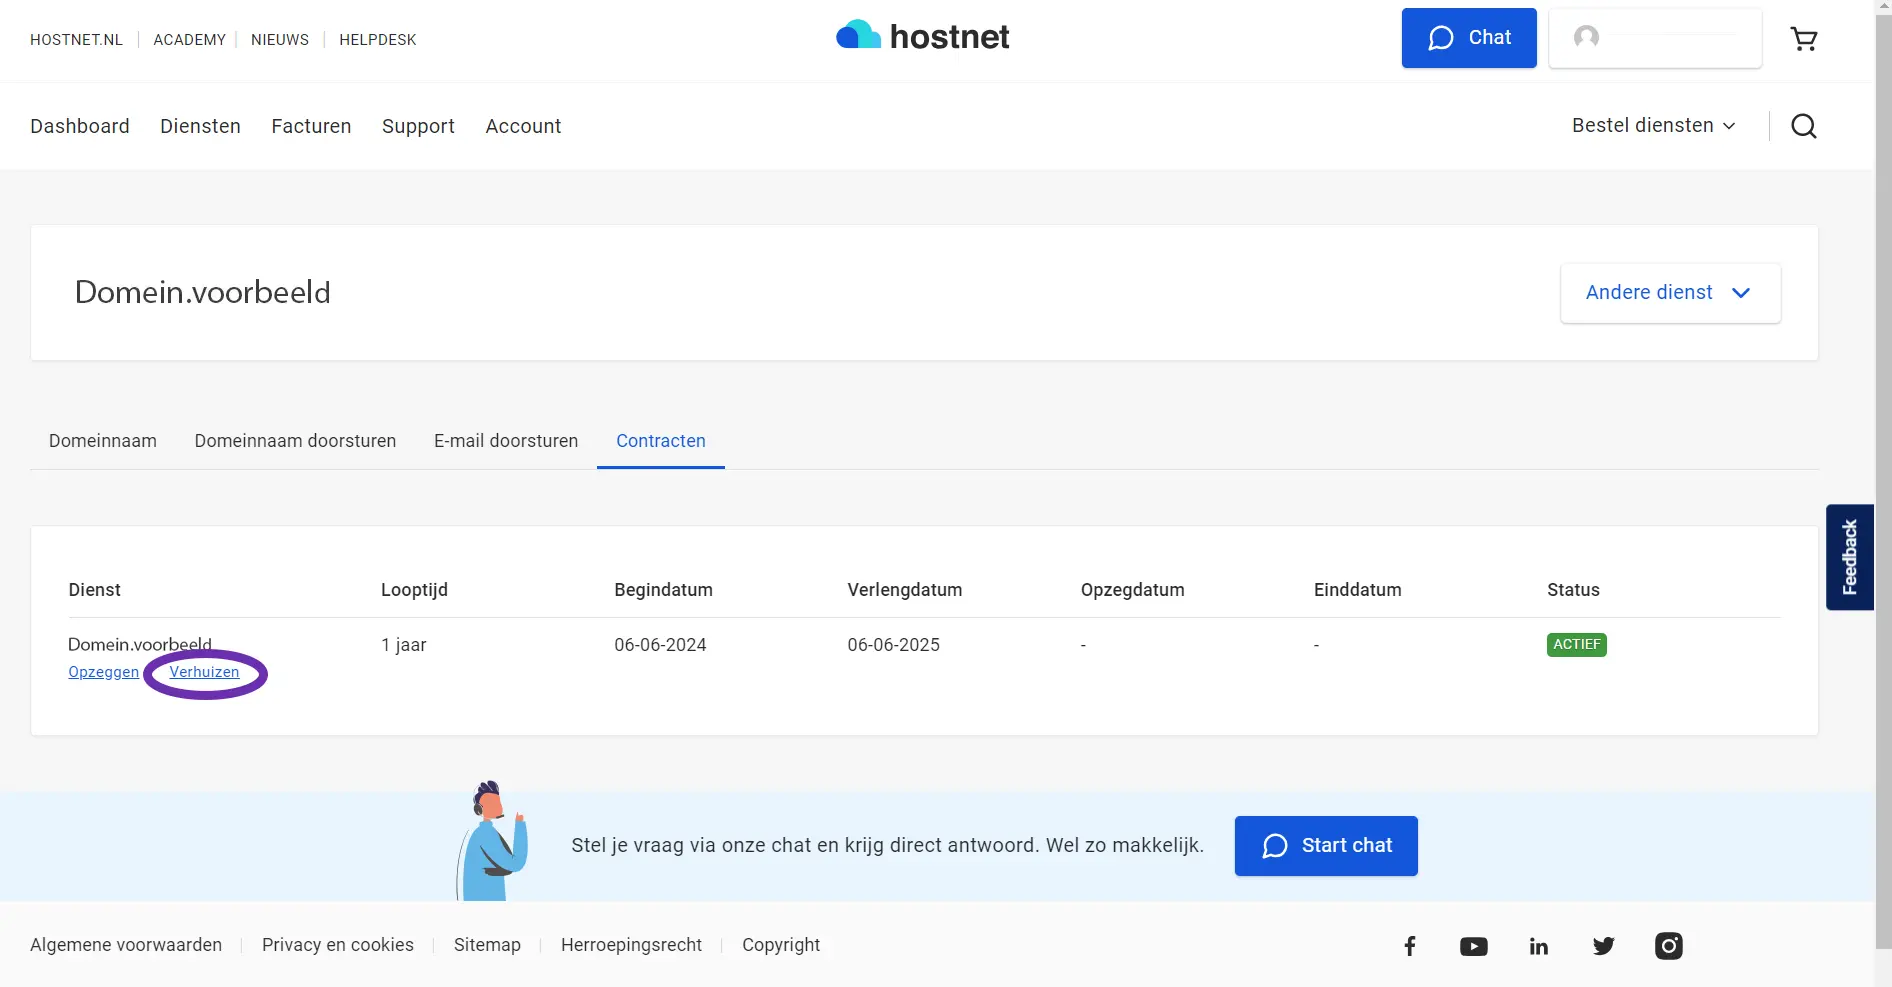This screenshot has width=1892, height=987.
Task: Open Privacy en cookies footer link
Action: [x=338, y=945]
